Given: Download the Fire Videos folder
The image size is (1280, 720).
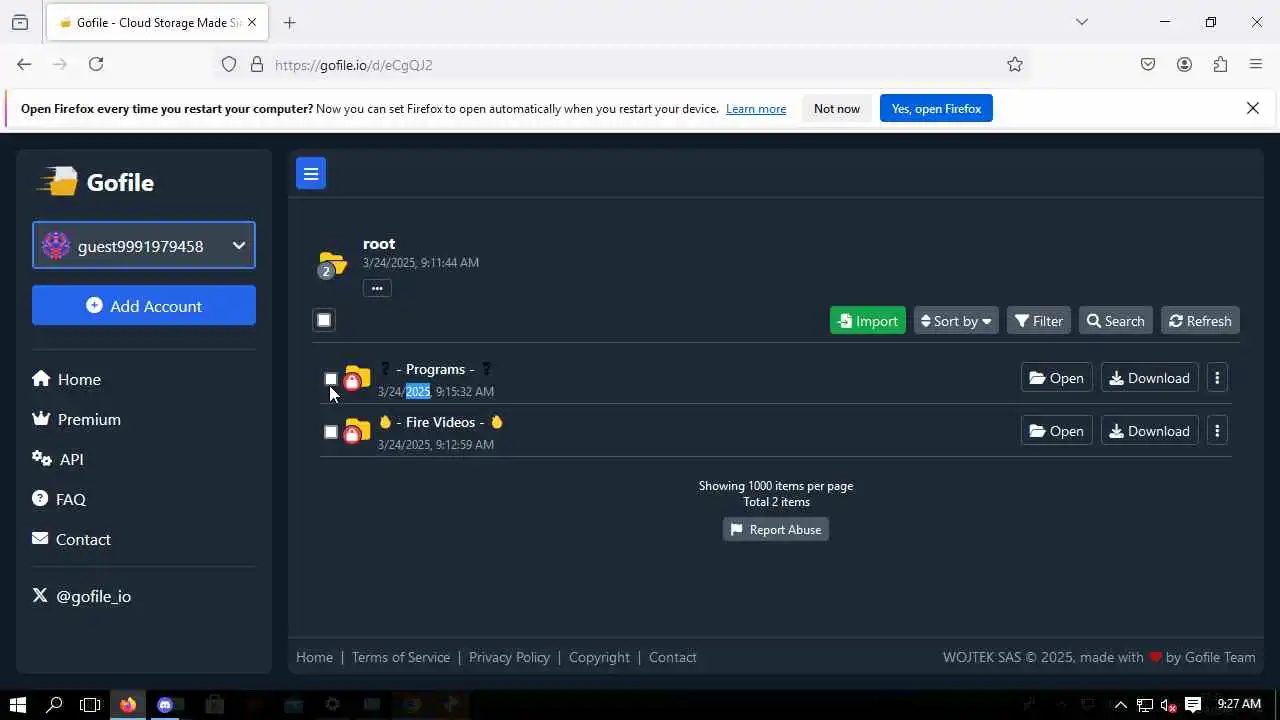Looking at the screenshot, I should tap(1150, 431).
